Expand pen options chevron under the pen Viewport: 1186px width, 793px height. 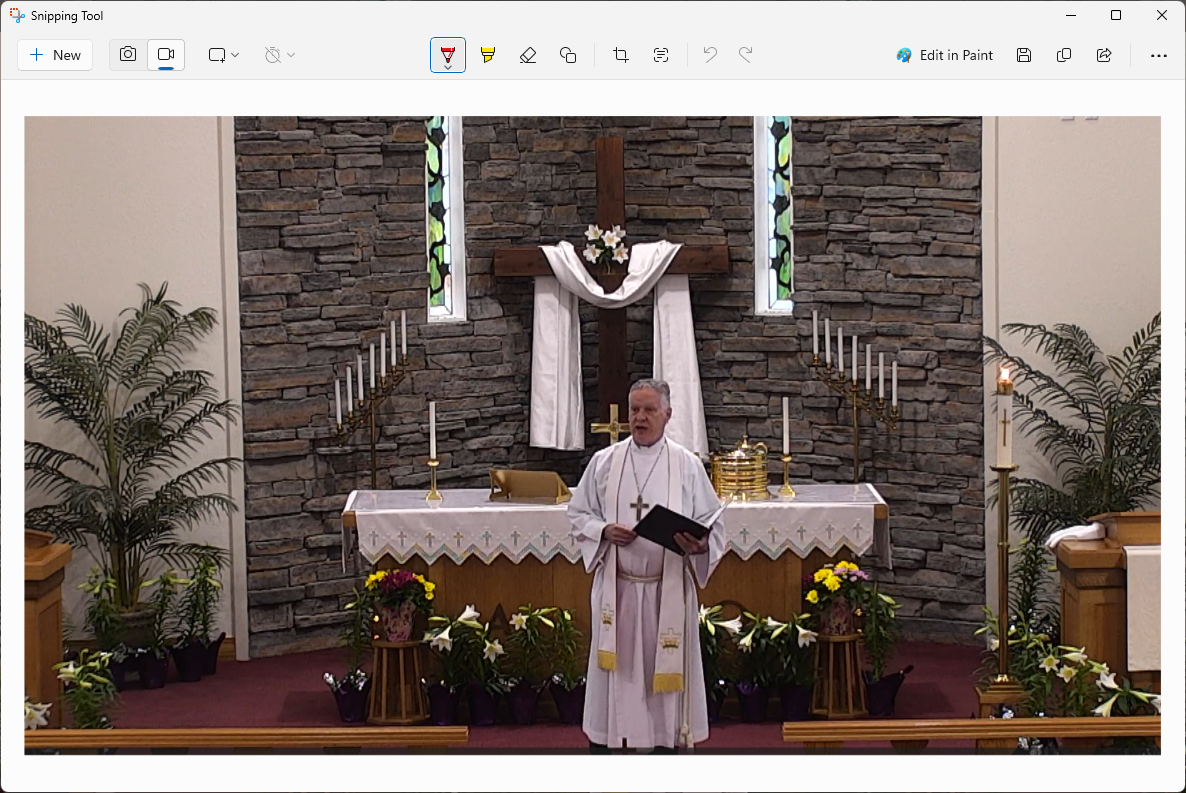coord(448,67)
